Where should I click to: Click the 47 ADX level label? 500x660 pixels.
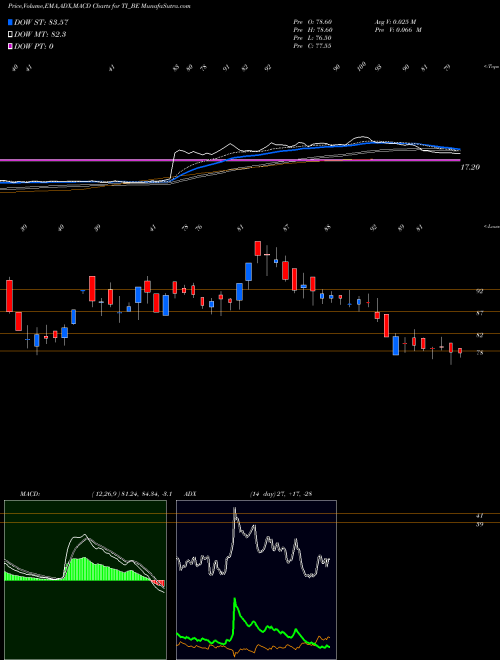(x=479, y=516)
